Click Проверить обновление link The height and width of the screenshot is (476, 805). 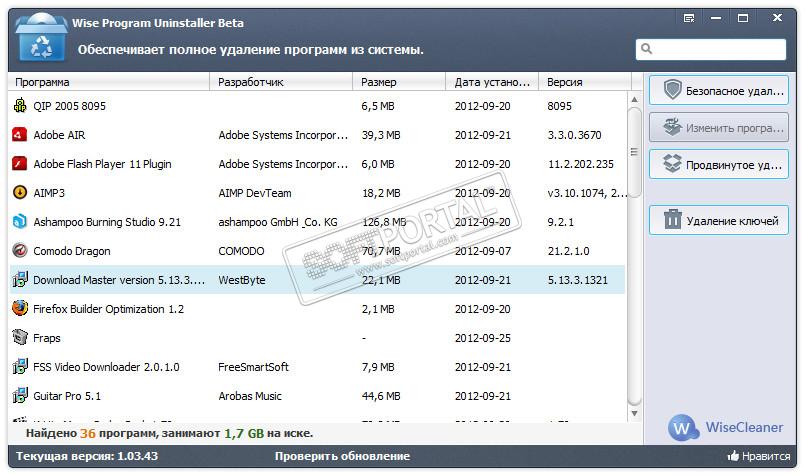pyautogui.click(x=342, y=456)
